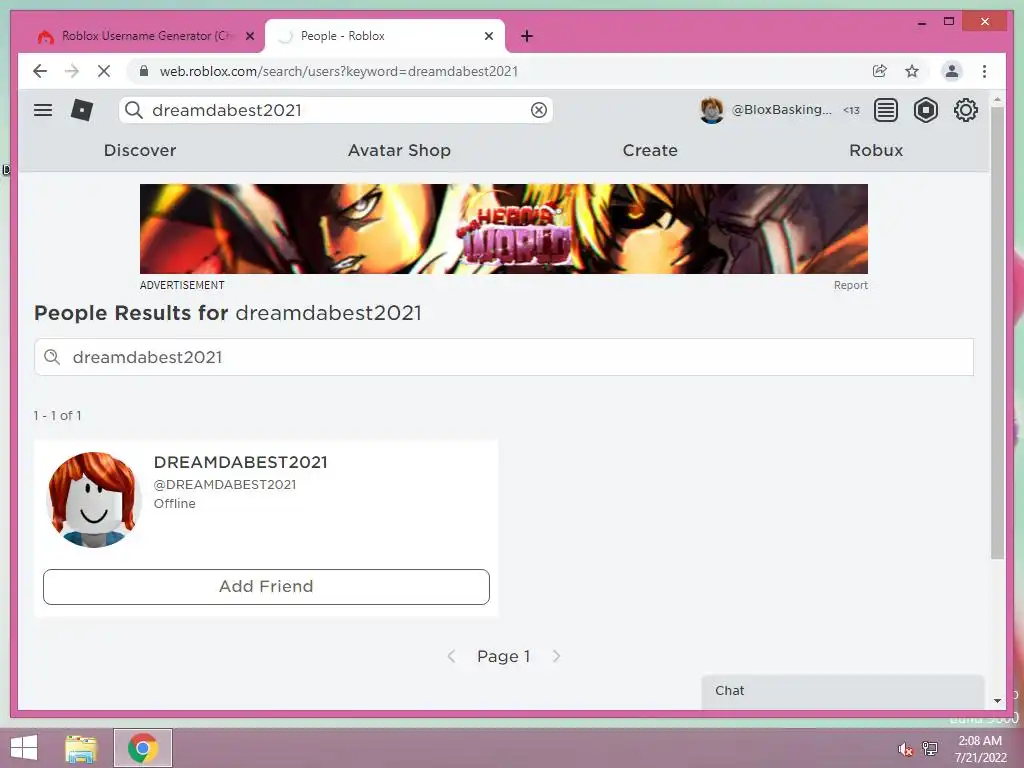The height and width of the screenshot is (768, 1024).
Task: Click the network tray icon
Action: click(929, 748)
